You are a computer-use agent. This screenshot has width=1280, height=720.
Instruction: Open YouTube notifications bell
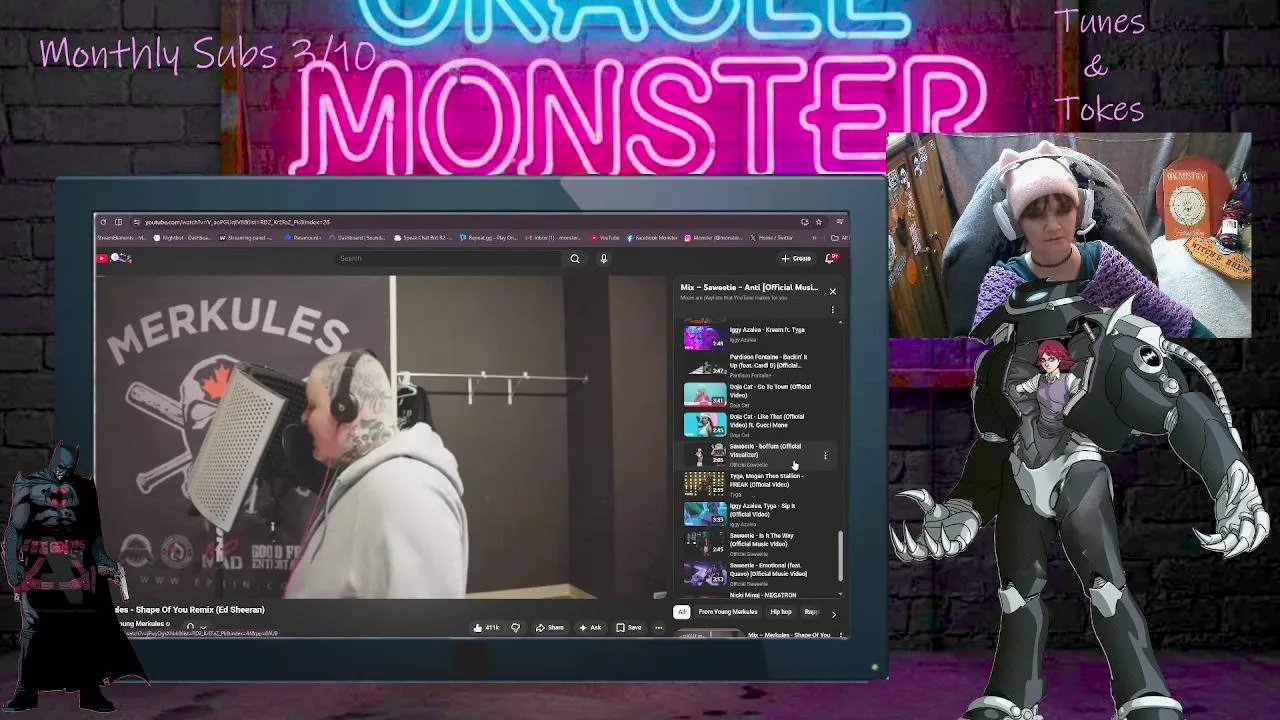click(830, 258)
